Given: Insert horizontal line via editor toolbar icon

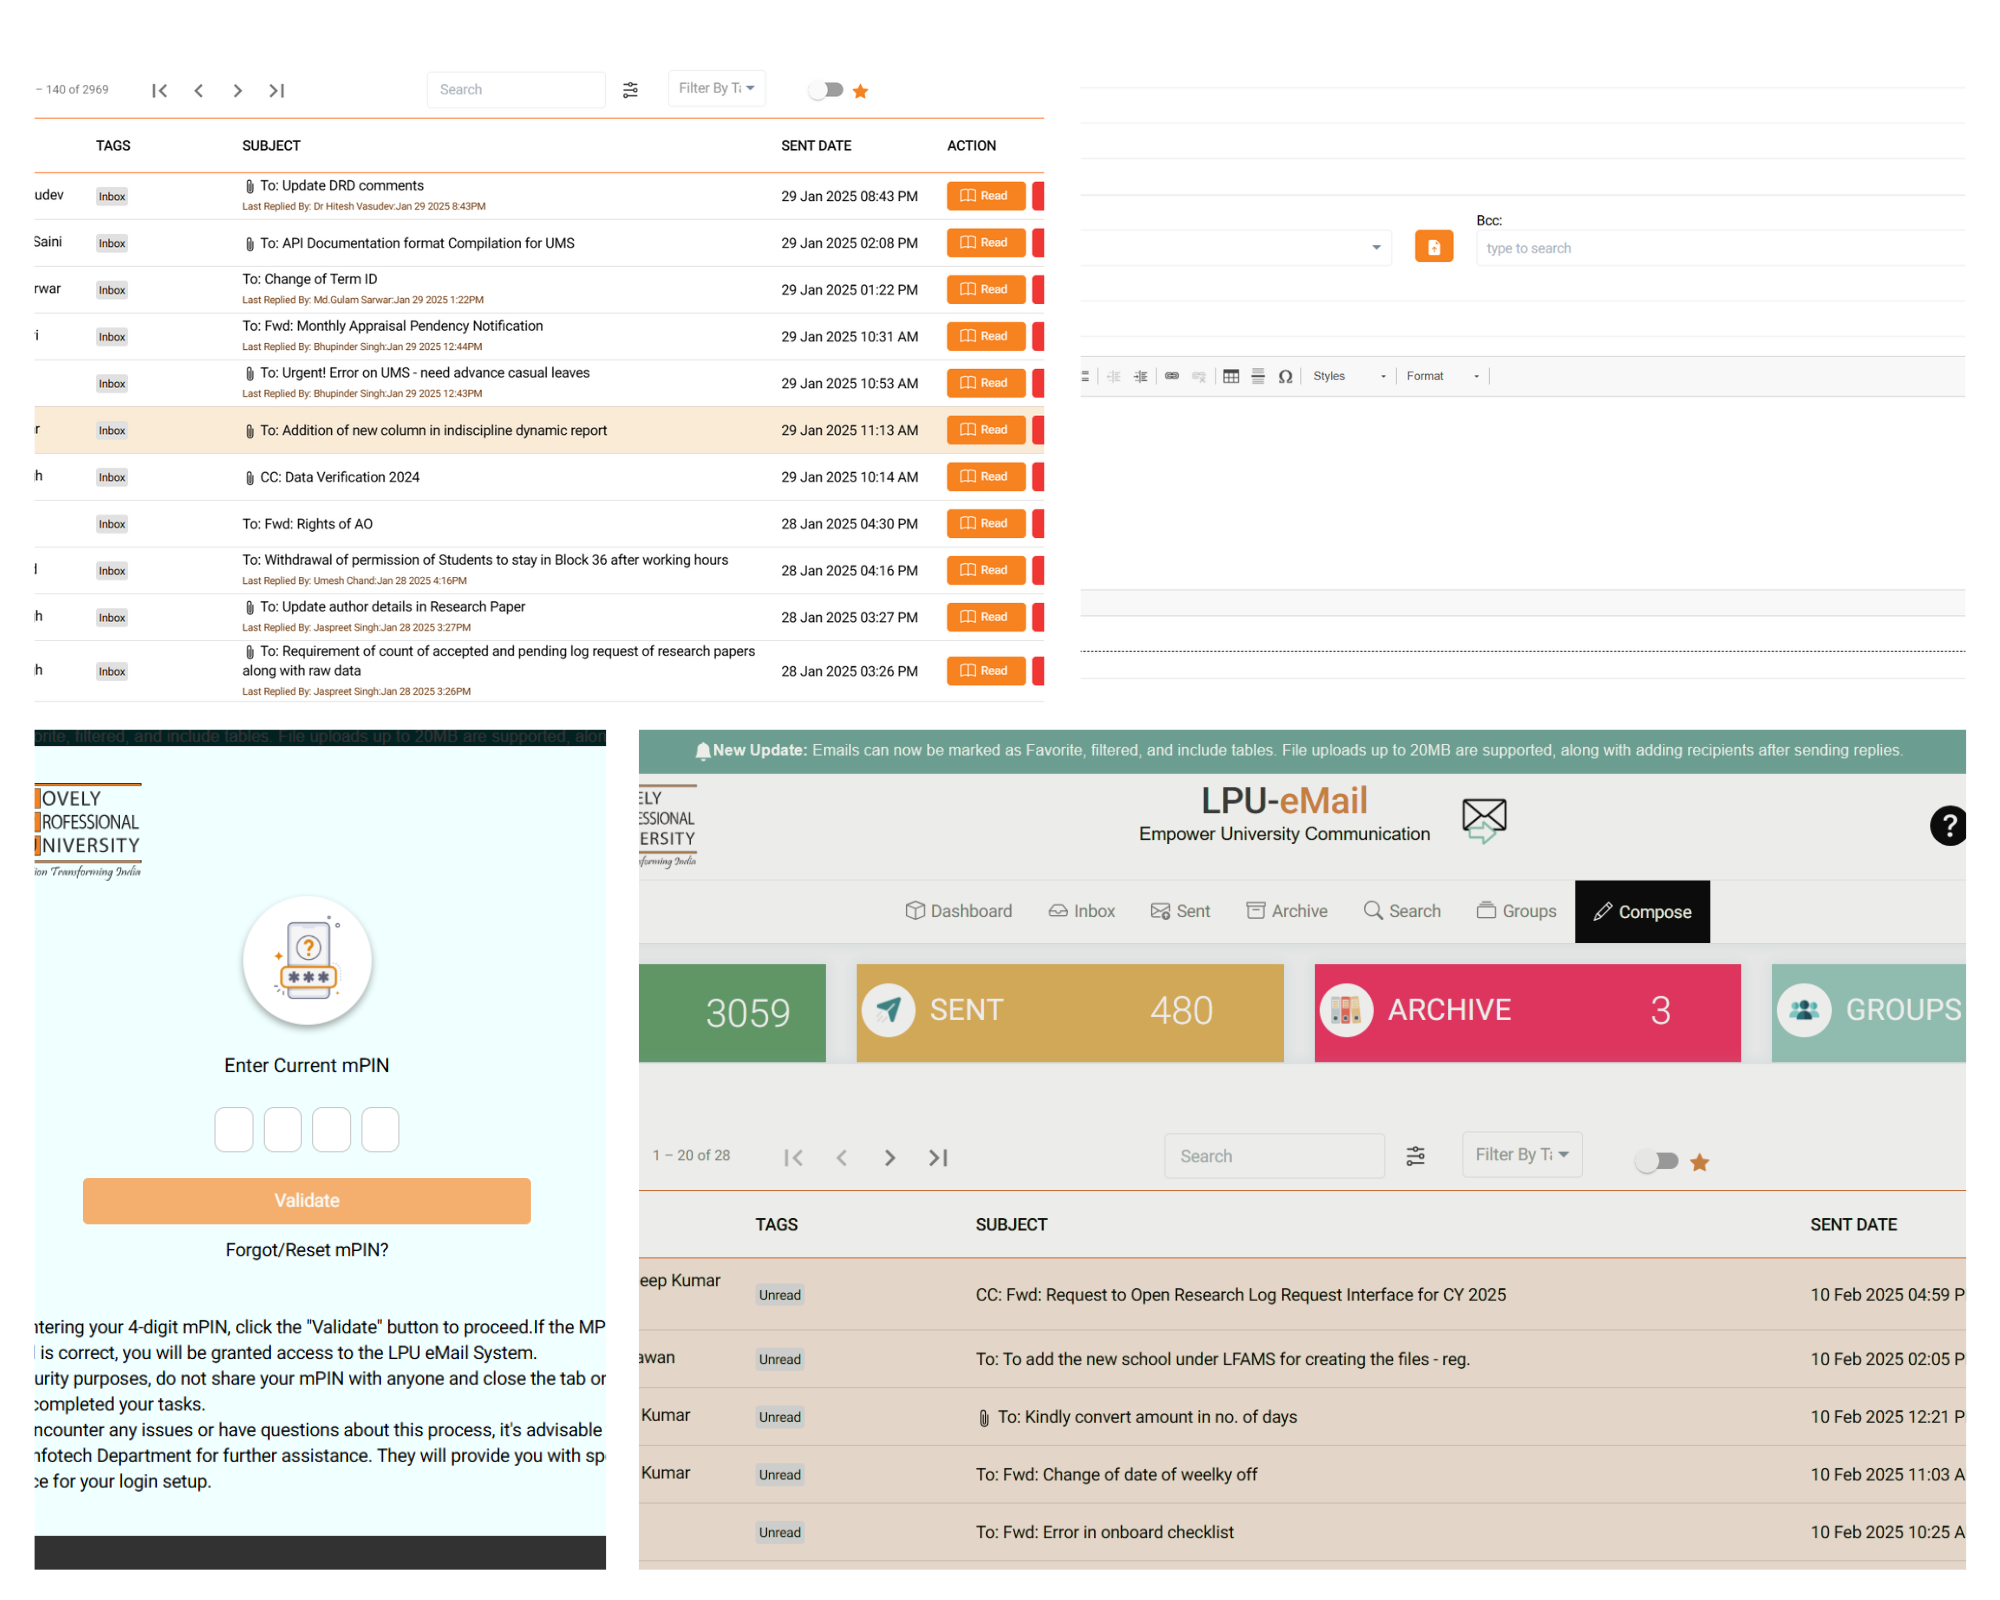Looking at the screenshot, I should 1258,376.
